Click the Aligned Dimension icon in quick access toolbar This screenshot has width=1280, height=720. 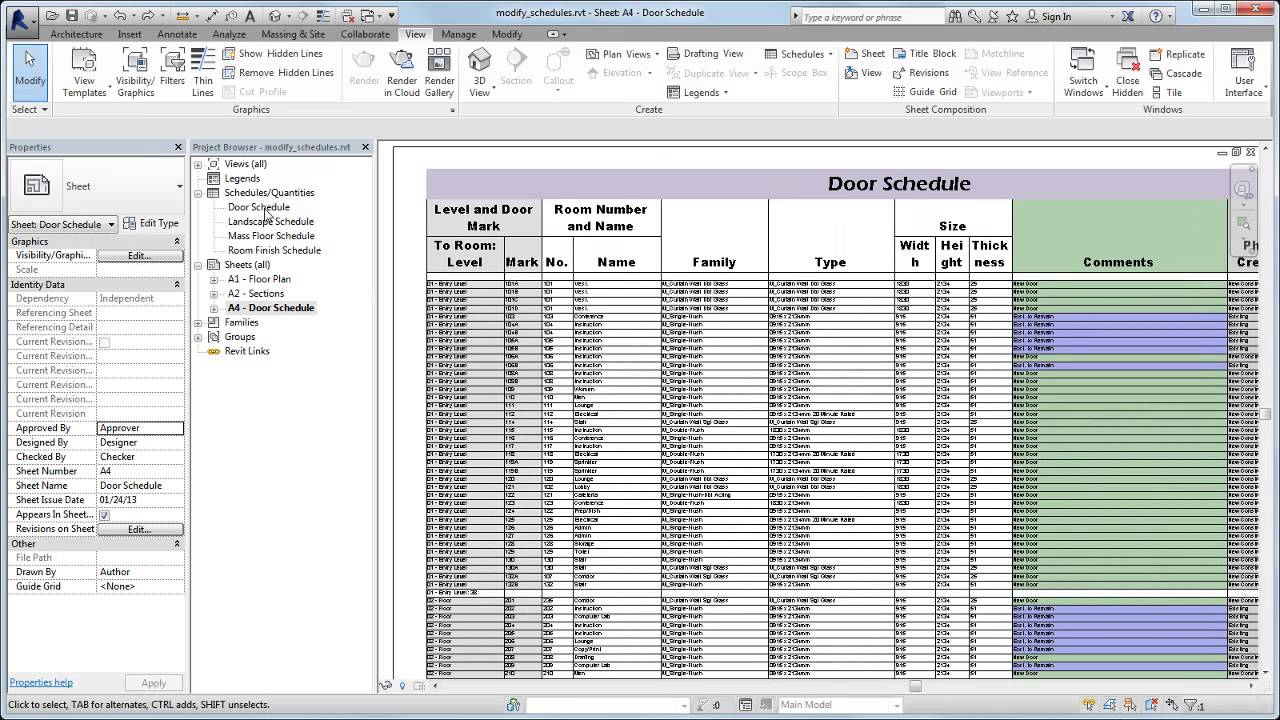tap(212, 16)
